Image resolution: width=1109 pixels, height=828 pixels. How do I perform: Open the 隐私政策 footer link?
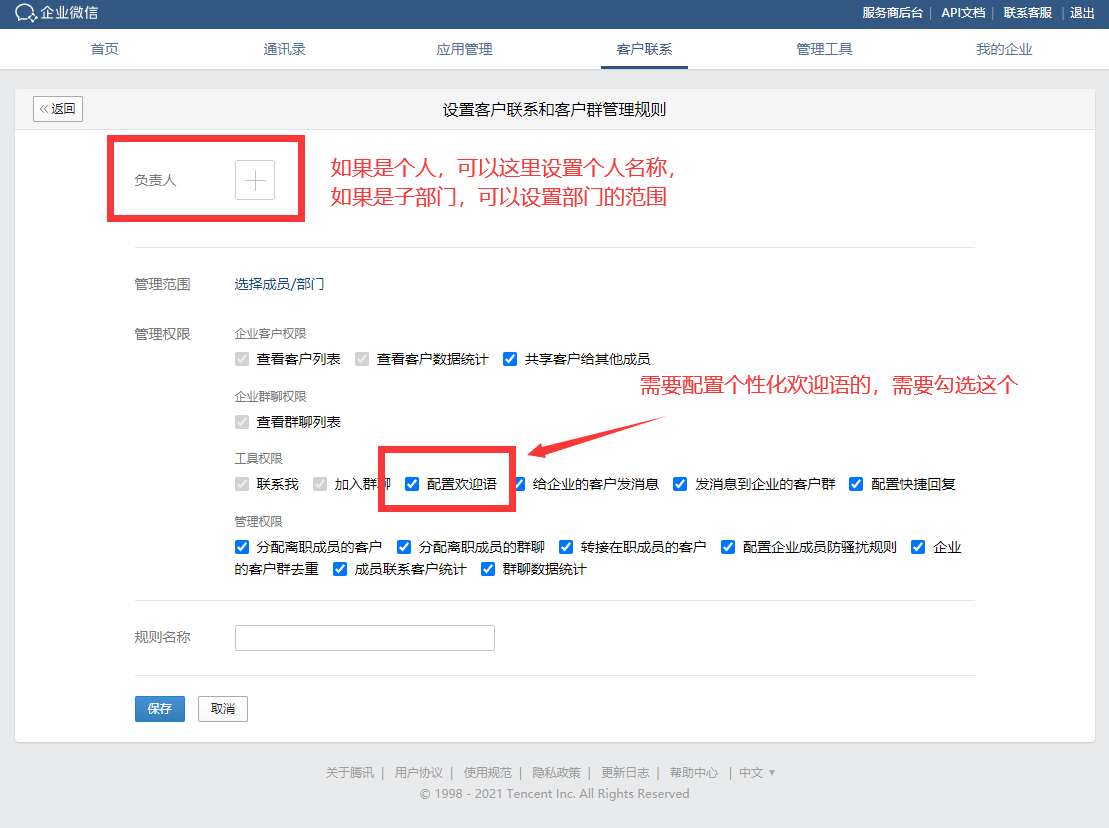pos(556,773)
